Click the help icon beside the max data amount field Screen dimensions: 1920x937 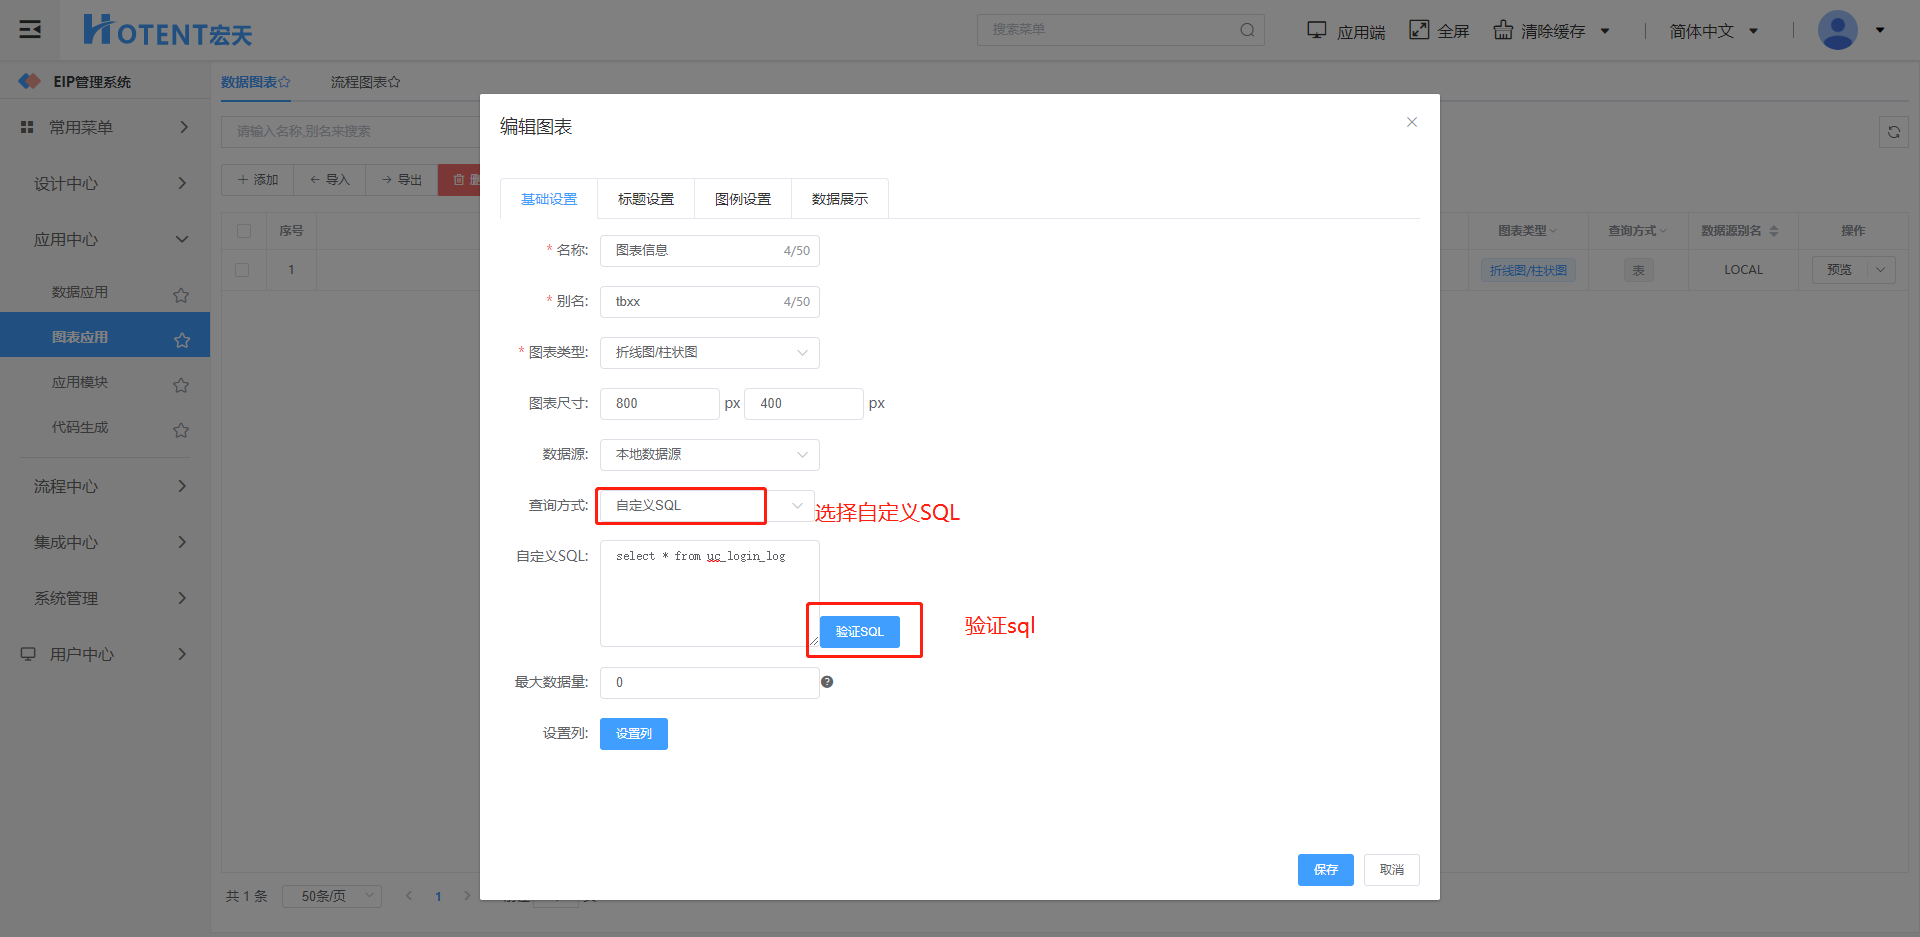coord(827,682)
